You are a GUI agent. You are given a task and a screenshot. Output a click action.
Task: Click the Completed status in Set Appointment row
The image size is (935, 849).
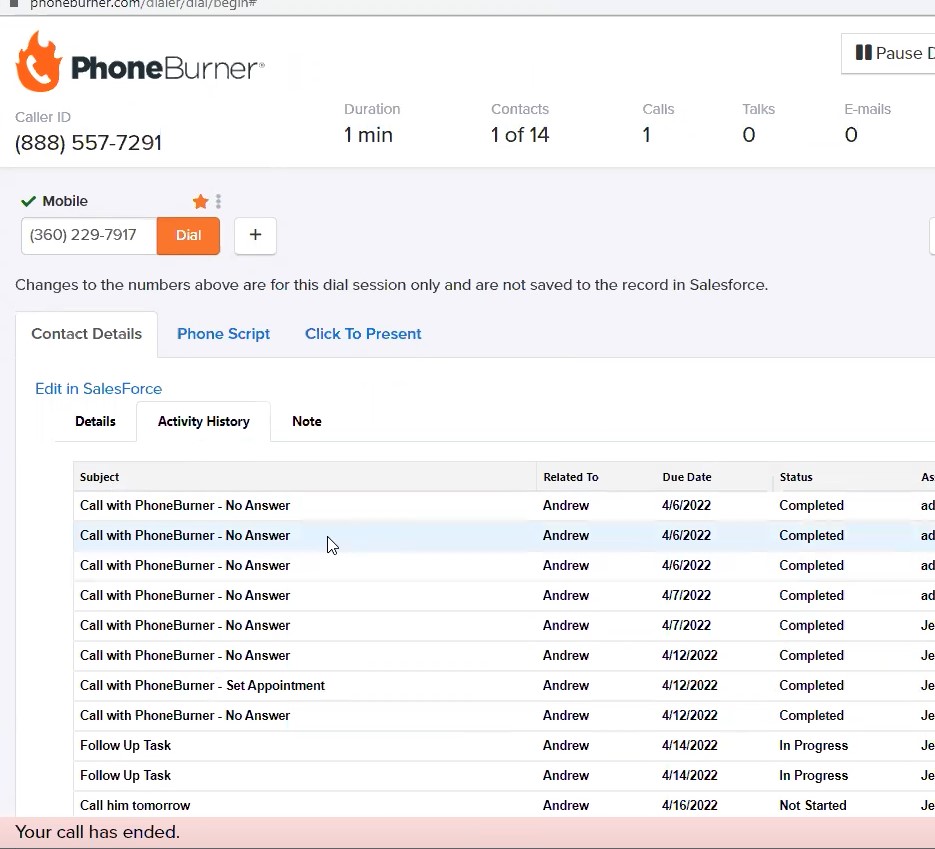pyautogui.click(x=812, y=686)
